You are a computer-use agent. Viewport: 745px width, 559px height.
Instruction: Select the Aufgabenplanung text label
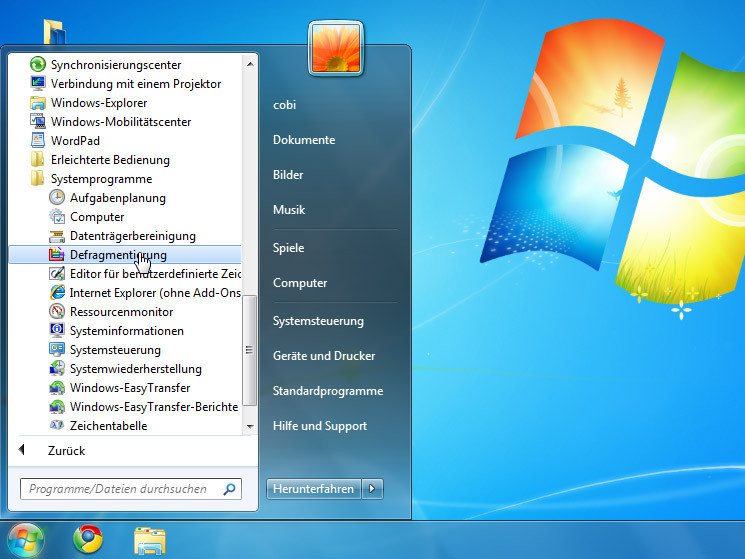(x=118, y=198)
